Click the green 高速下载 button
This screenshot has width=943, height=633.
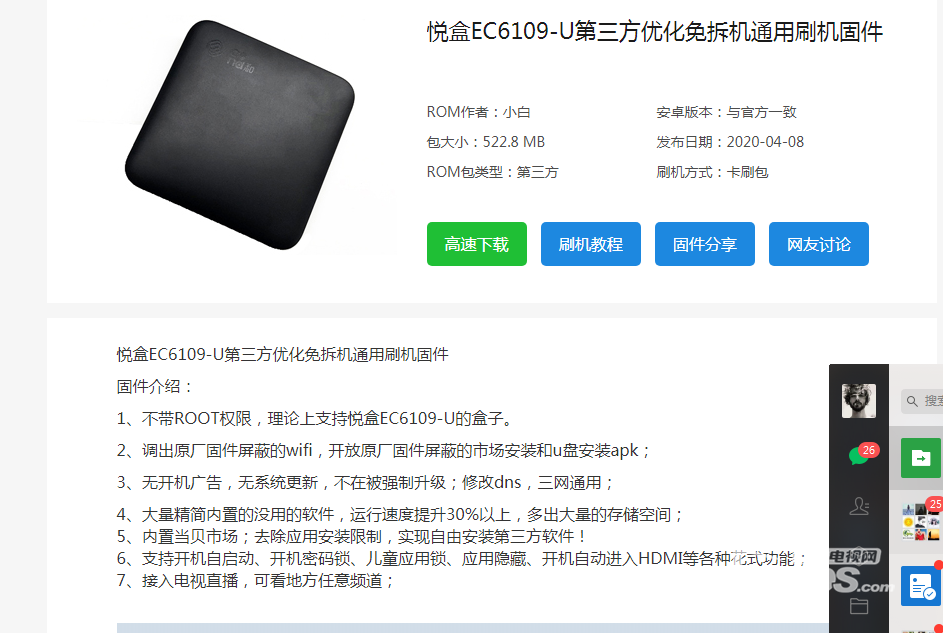(477, 244)
